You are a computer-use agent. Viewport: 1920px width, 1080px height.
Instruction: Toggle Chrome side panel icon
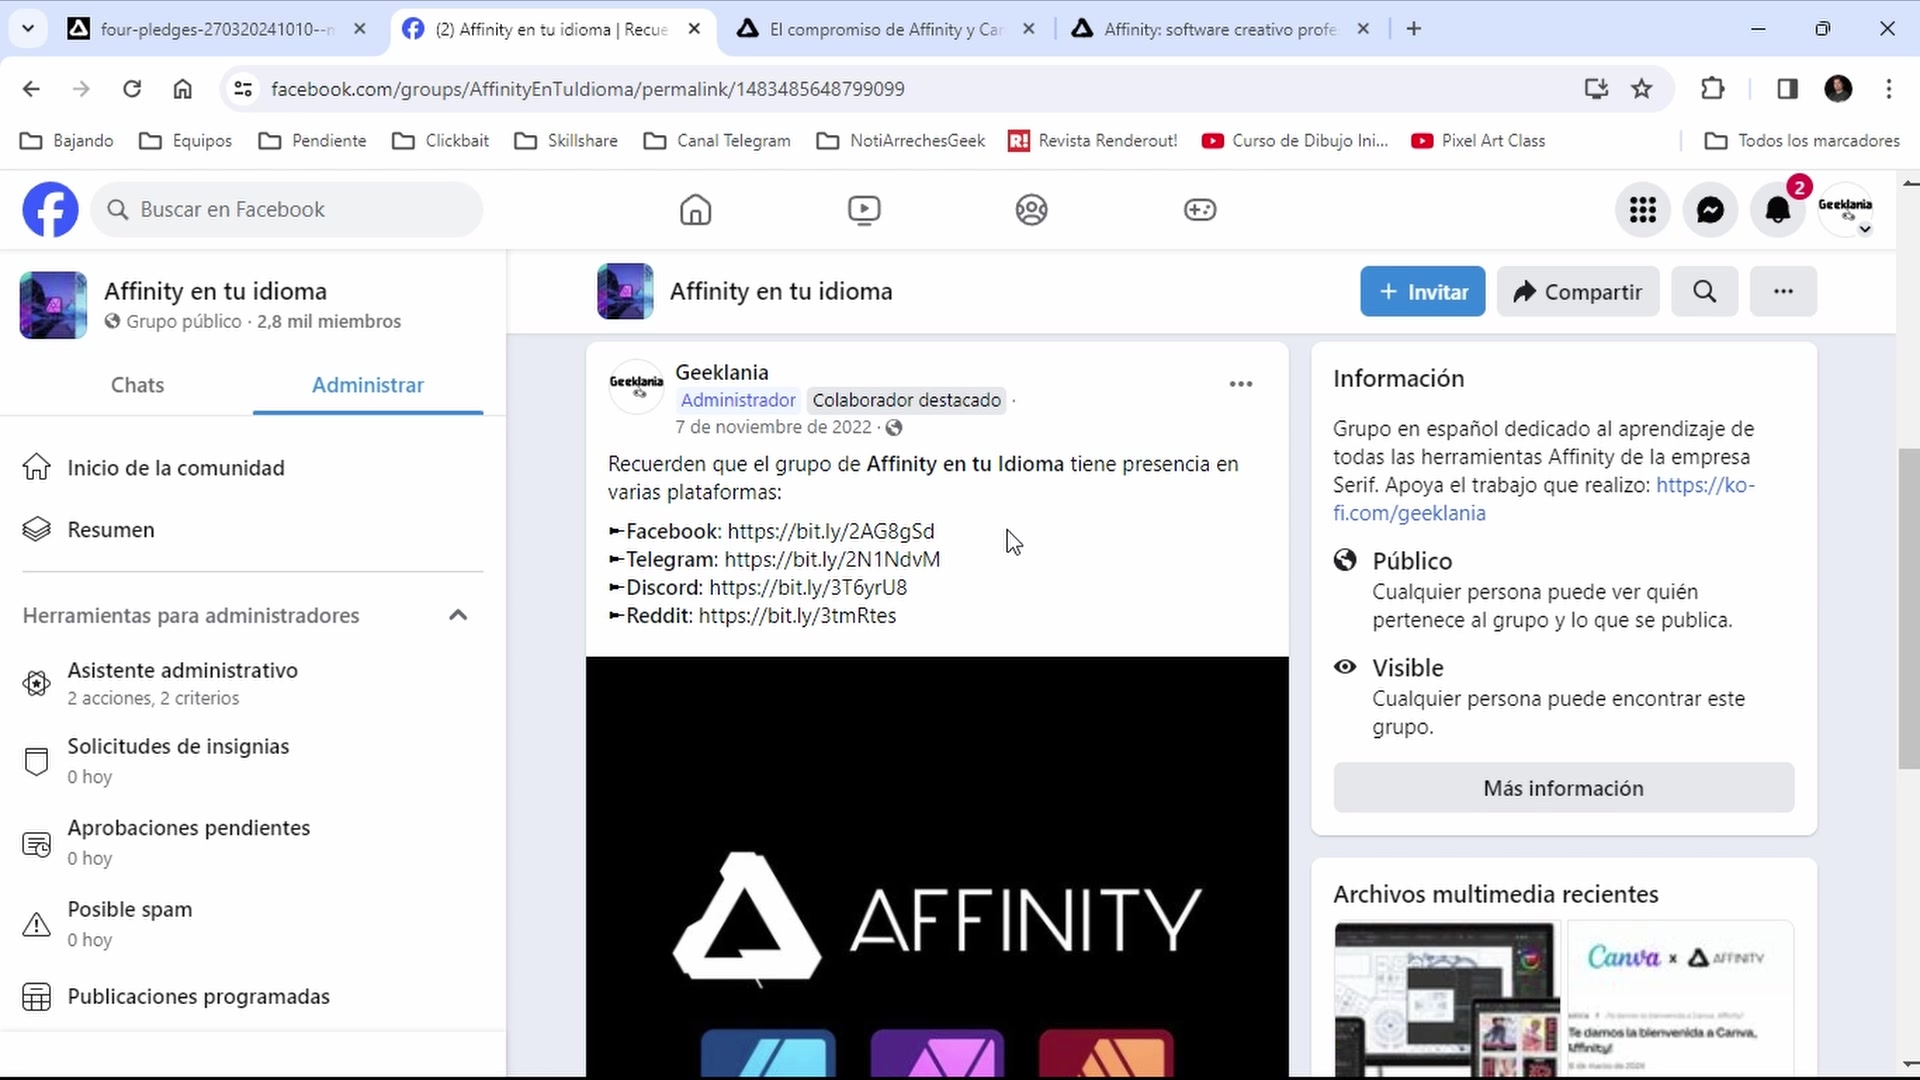(x=1787, y=89)
